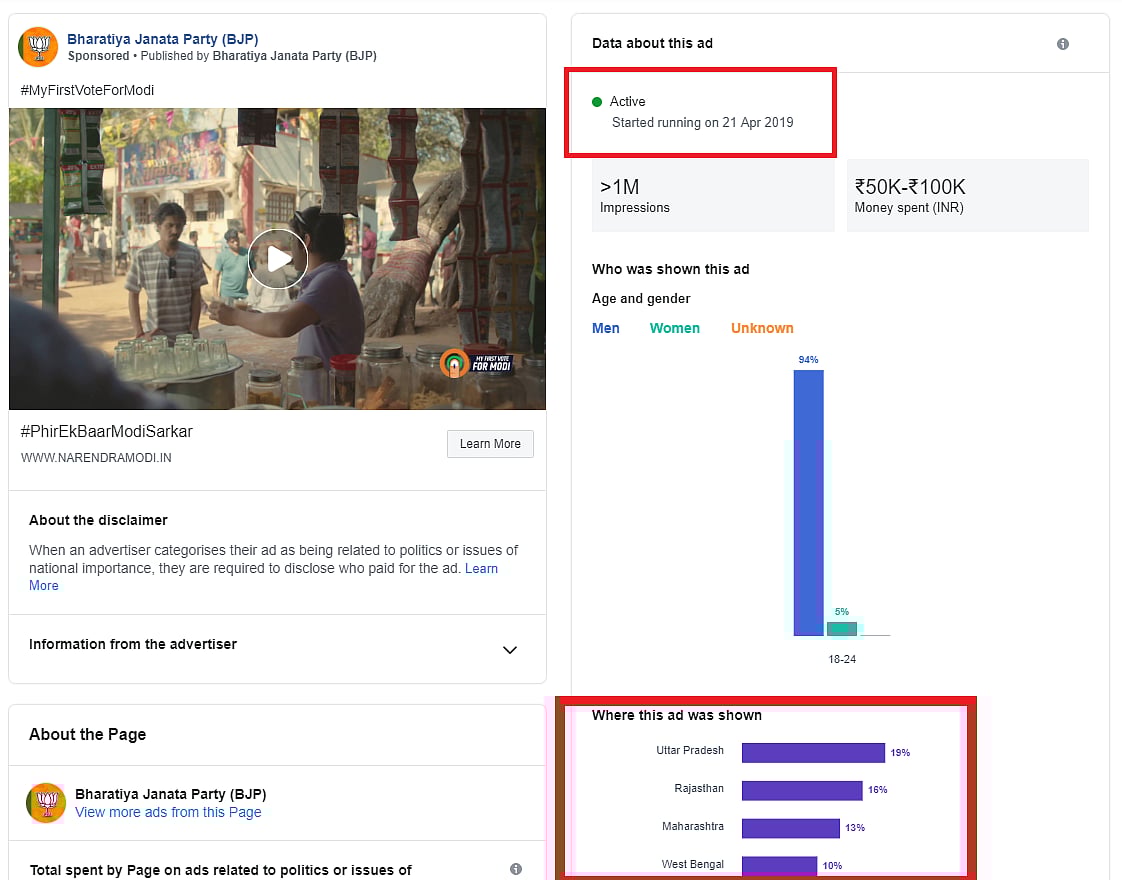
Task: Click info icon beside Data about this ad
Action: tap(1063, 44)
